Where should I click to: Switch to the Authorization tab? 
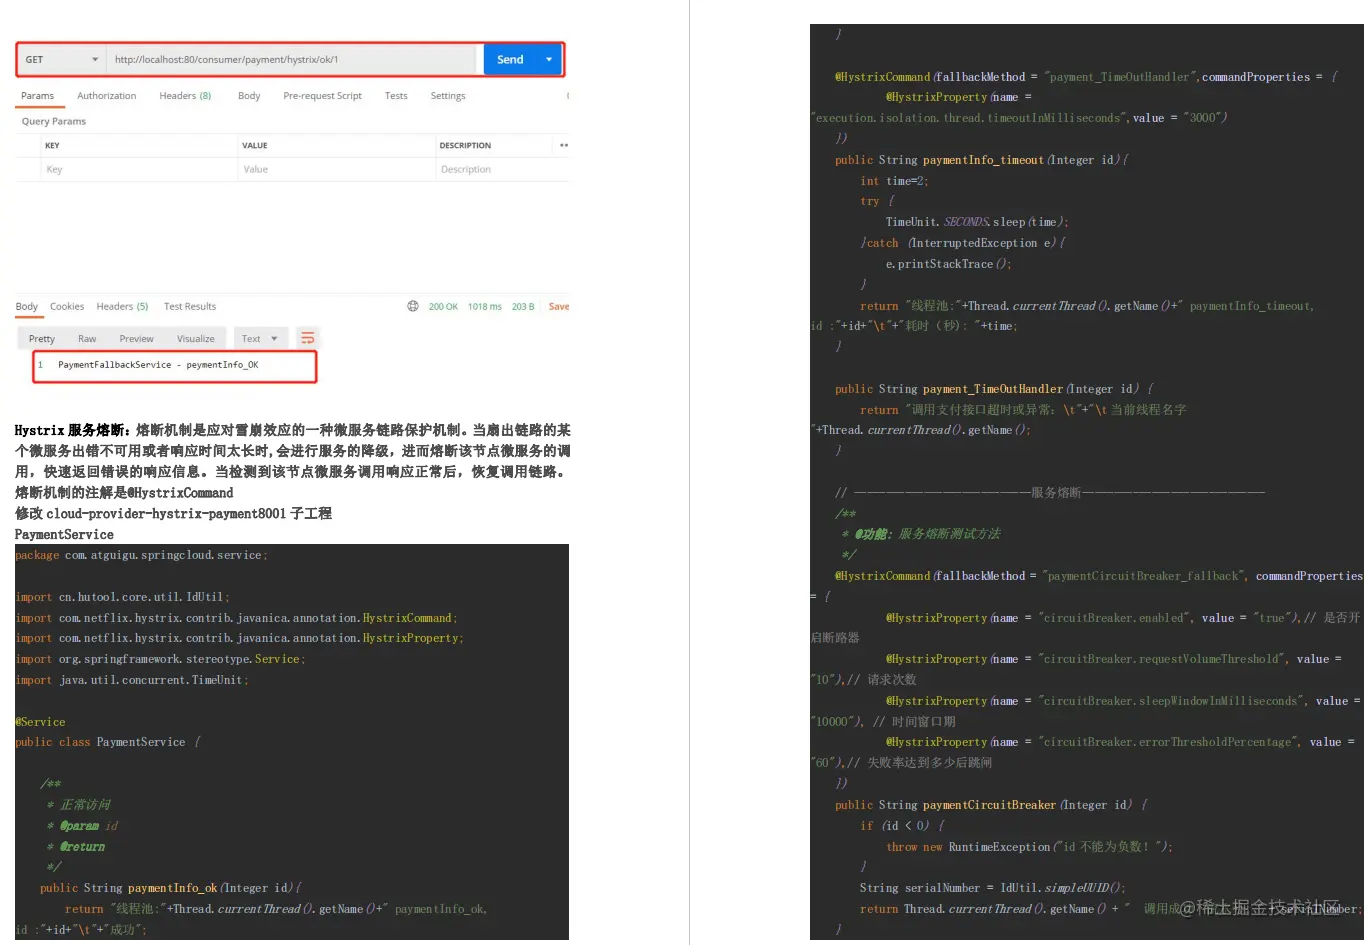(x=106, y=95)
